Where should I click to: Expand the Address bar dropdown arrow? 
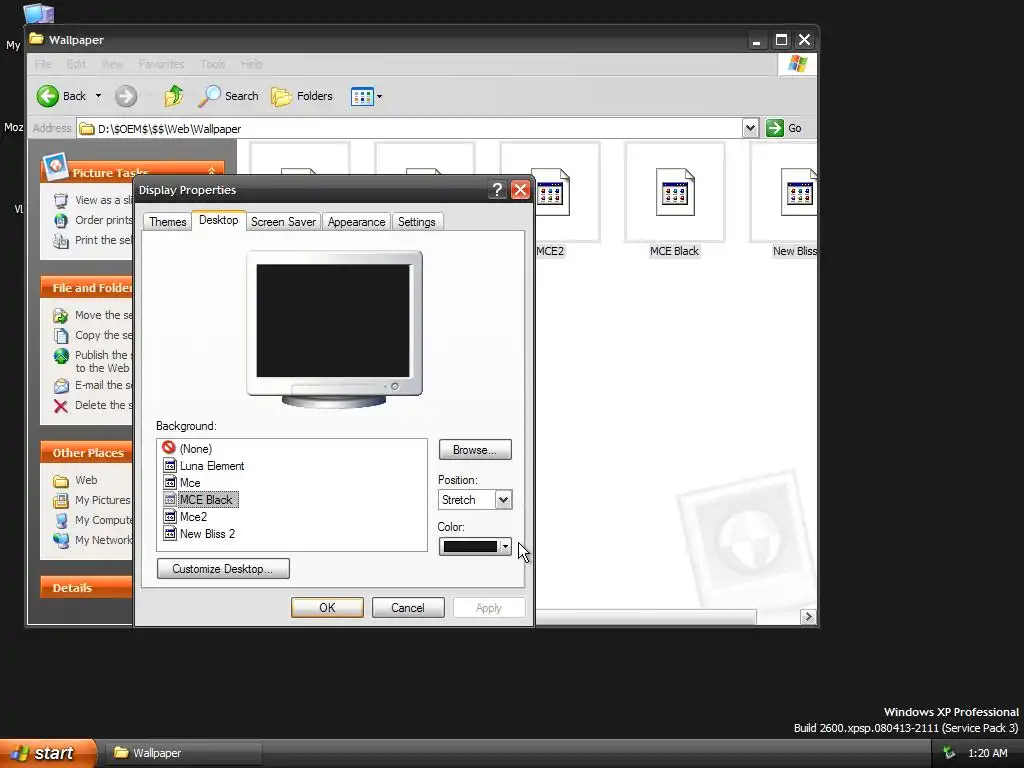coord(750,128)
